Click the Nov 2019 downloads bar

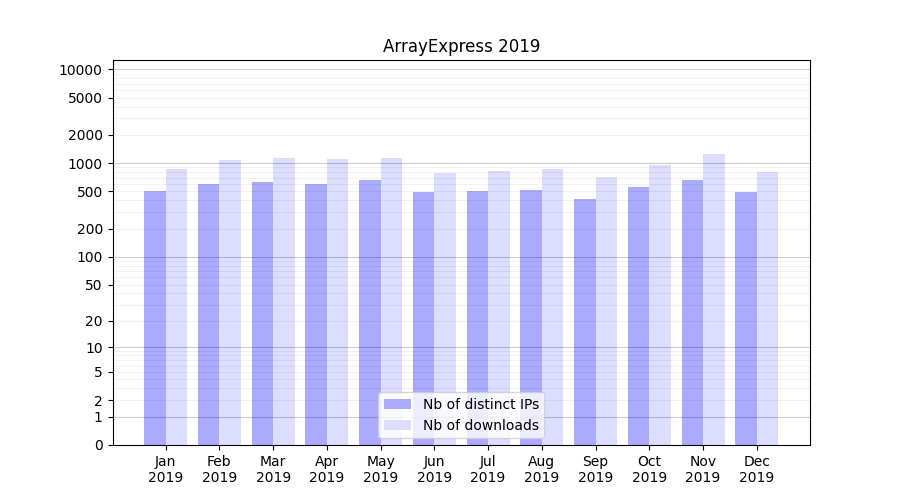[714, 300]
